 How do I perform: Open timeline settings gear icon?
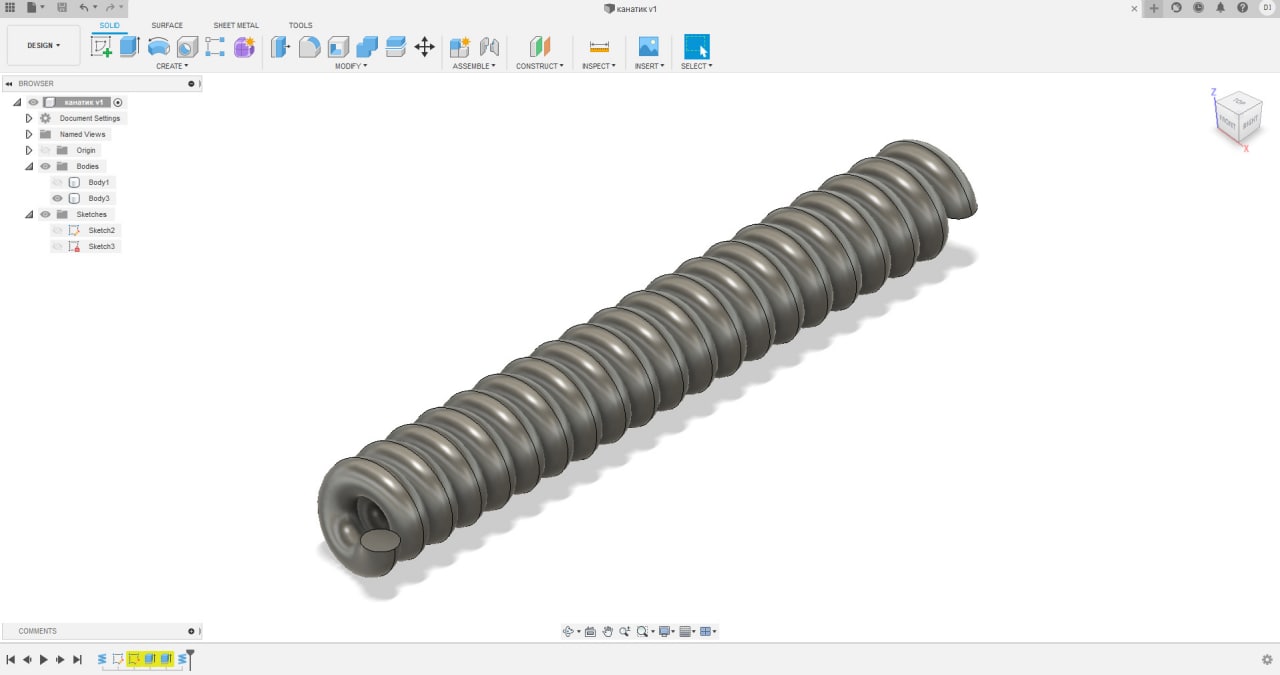pos(1267,659)
